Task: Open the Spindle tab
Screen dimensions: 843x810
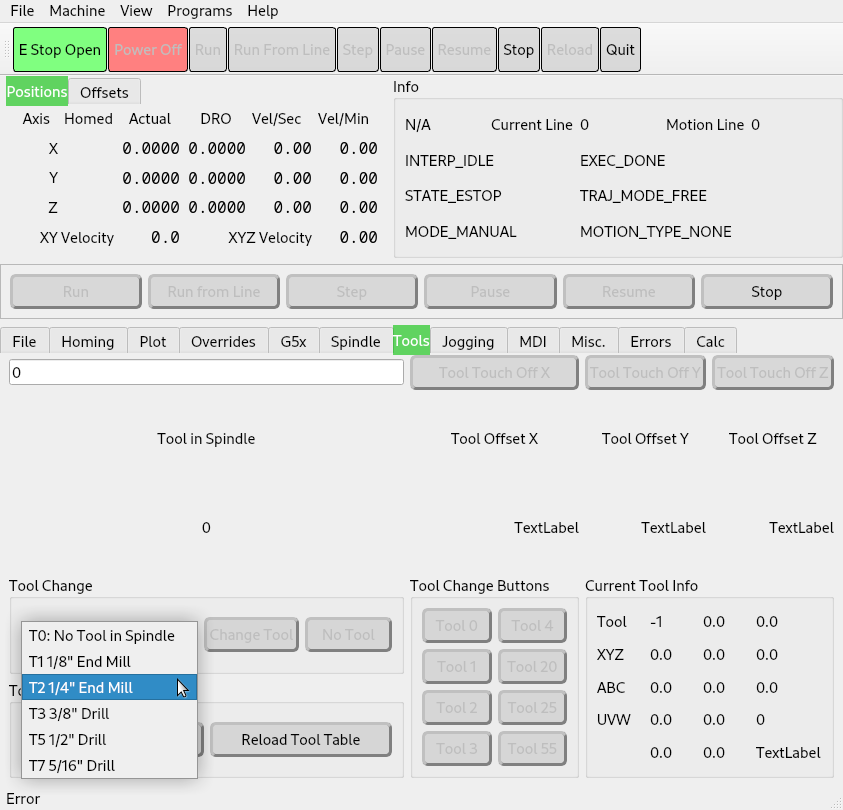Action: pyautogui.click(x=355, y=341)
